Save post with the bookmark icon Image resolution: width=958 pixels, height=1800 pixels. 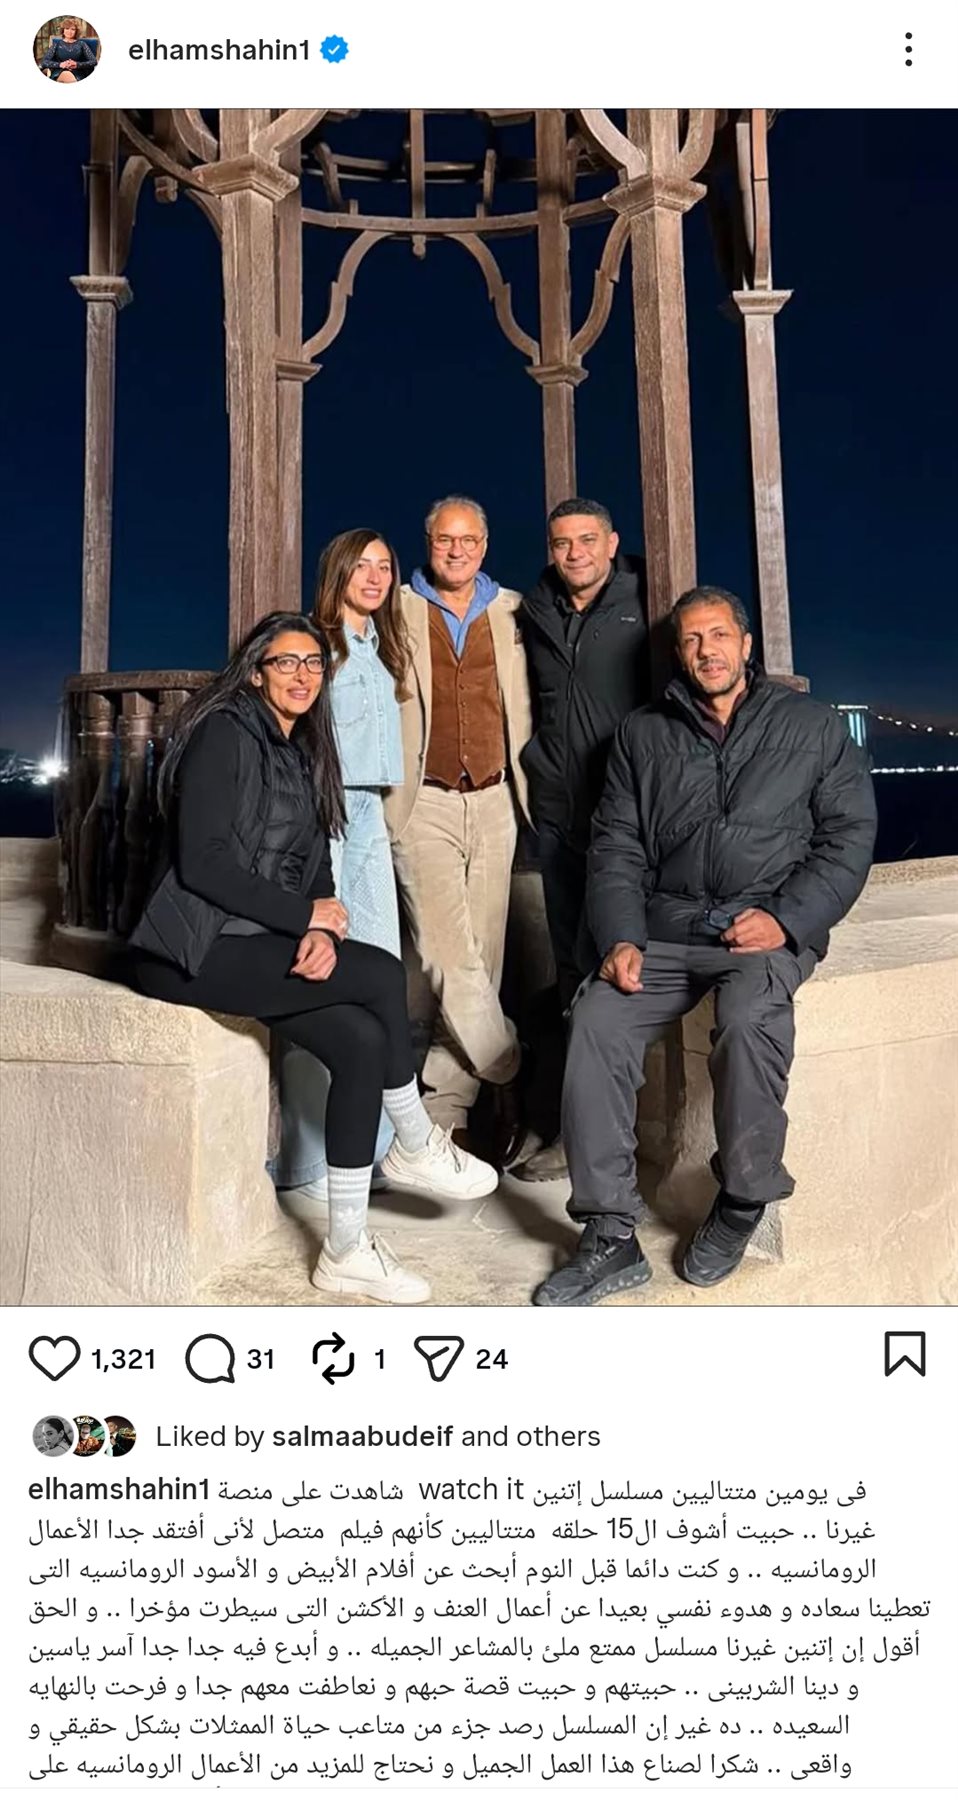point(905,1354)
